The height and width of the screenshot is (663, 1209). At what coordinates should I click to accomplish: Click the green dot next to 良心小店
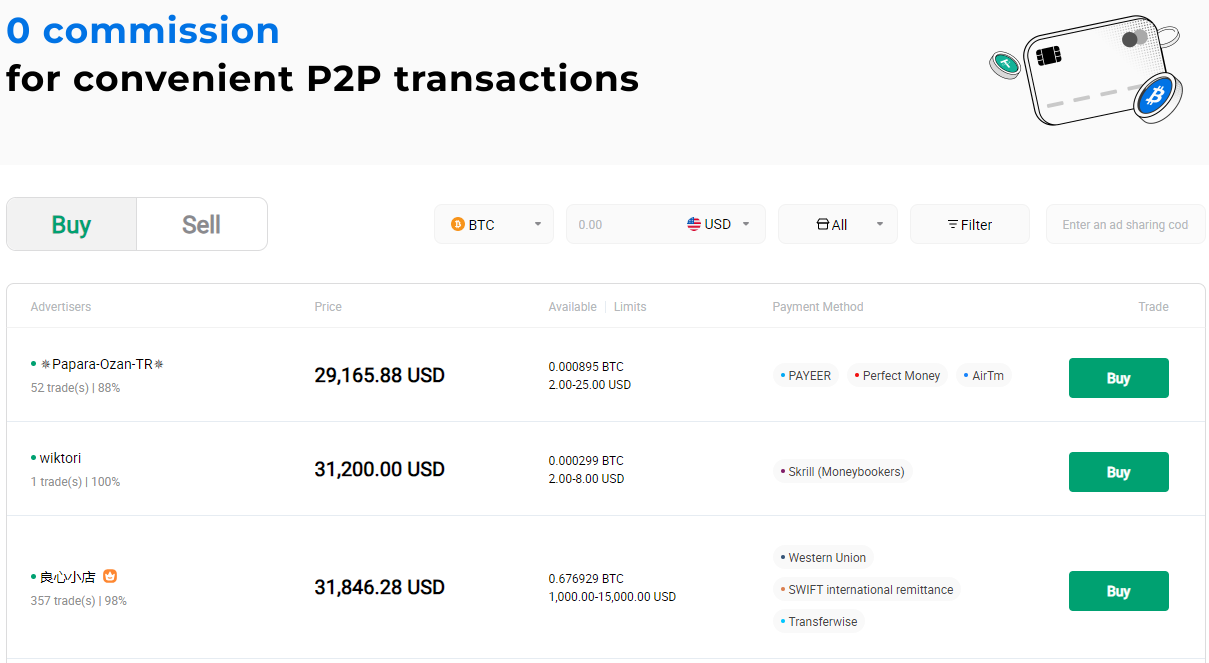[x=33, y=575]
